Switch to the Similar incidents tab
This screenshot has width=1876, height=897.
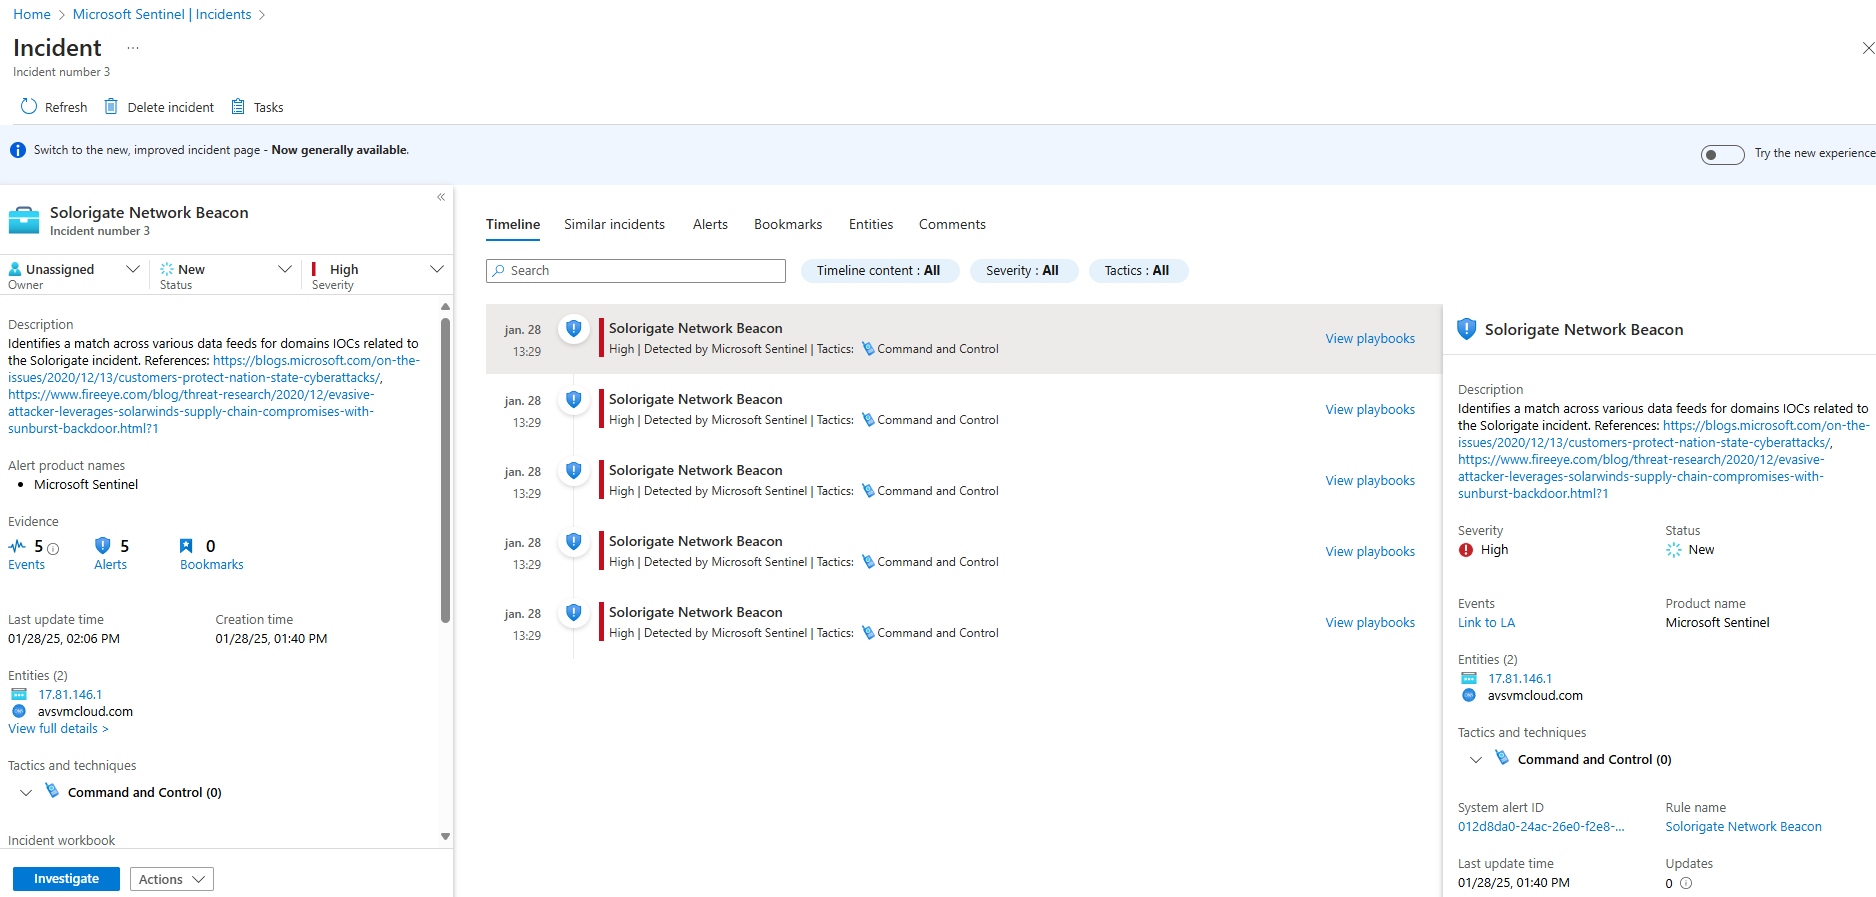614,224
